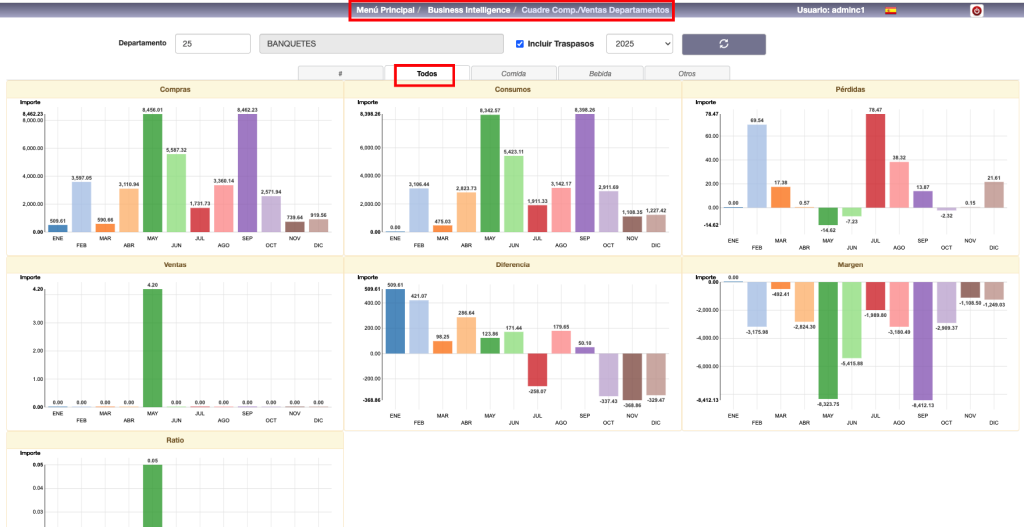The width and height of the screenshot is (1024, 527).
Task: Click the red JUL bar in Pérdidas chart
Action: click(875, 160)
